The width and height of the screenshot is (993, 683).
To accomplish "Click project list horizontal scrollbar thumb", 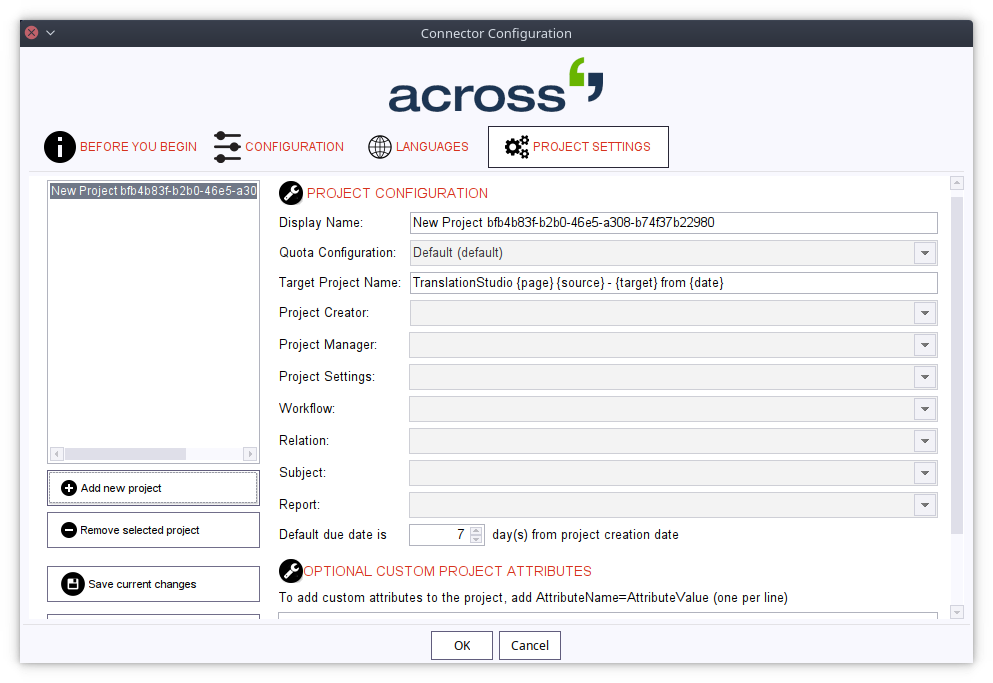I will [x=125, y=454].
